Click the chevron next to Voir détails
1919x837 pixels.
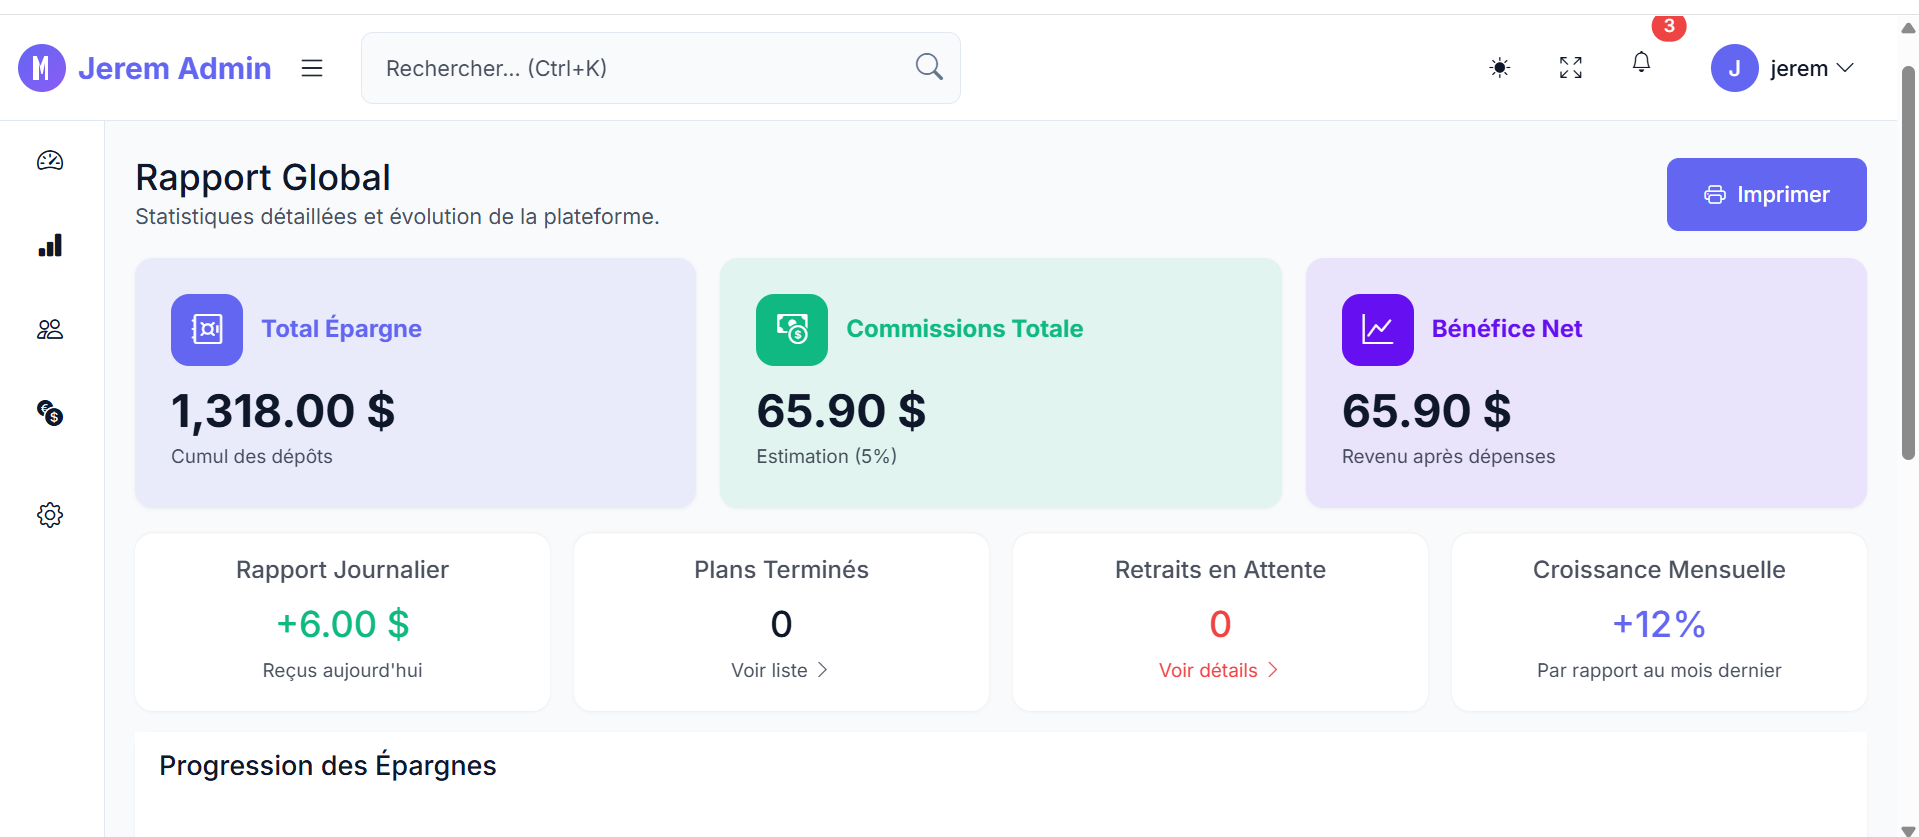1273,670
